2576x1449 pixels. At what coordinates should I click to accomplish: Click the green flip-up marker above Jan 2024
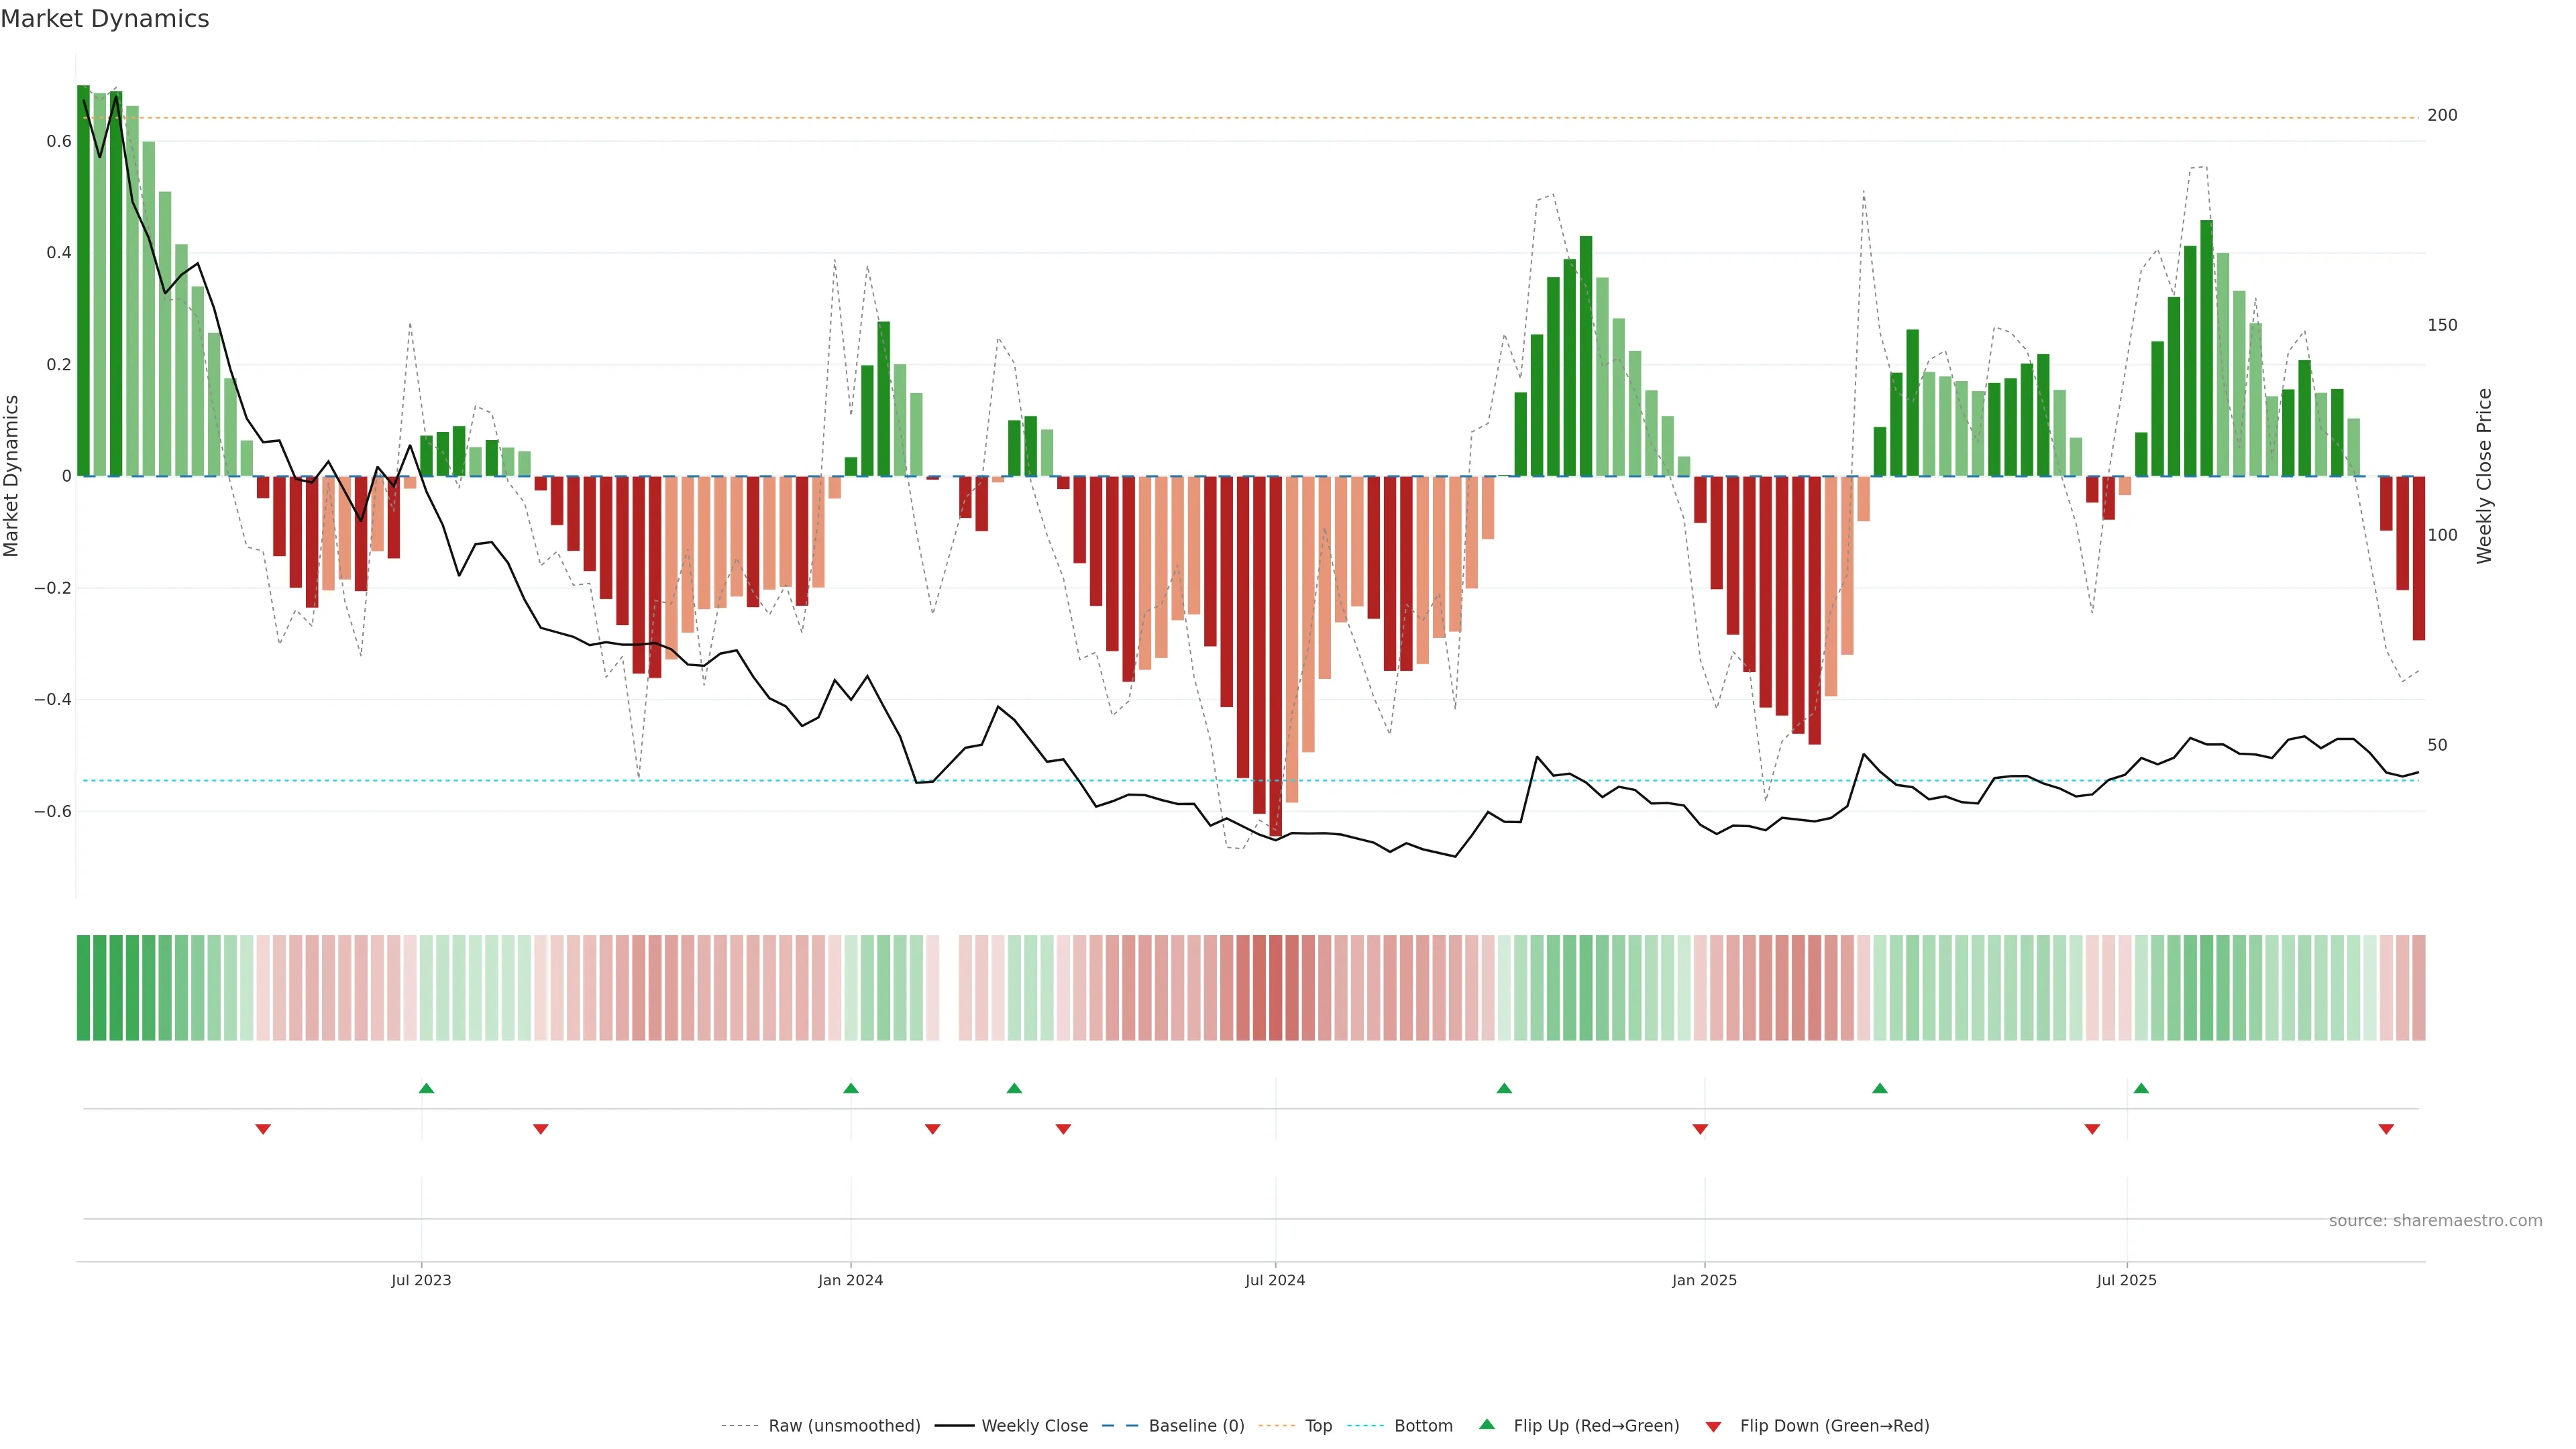point(851,1088)
